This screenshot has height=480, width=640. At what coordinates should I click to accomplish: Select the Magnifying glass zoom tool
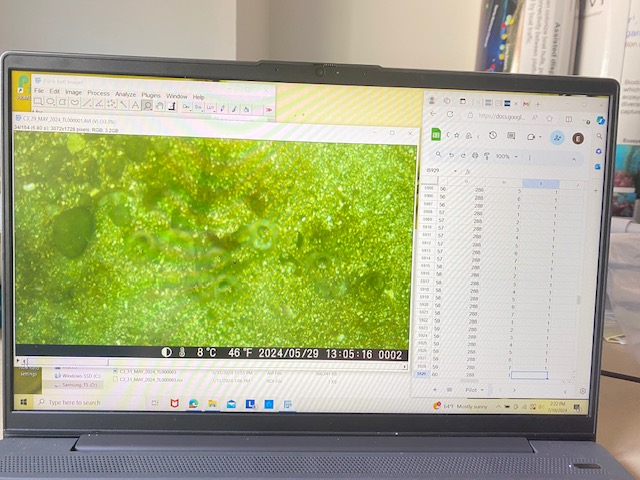(x=147, y=105)
